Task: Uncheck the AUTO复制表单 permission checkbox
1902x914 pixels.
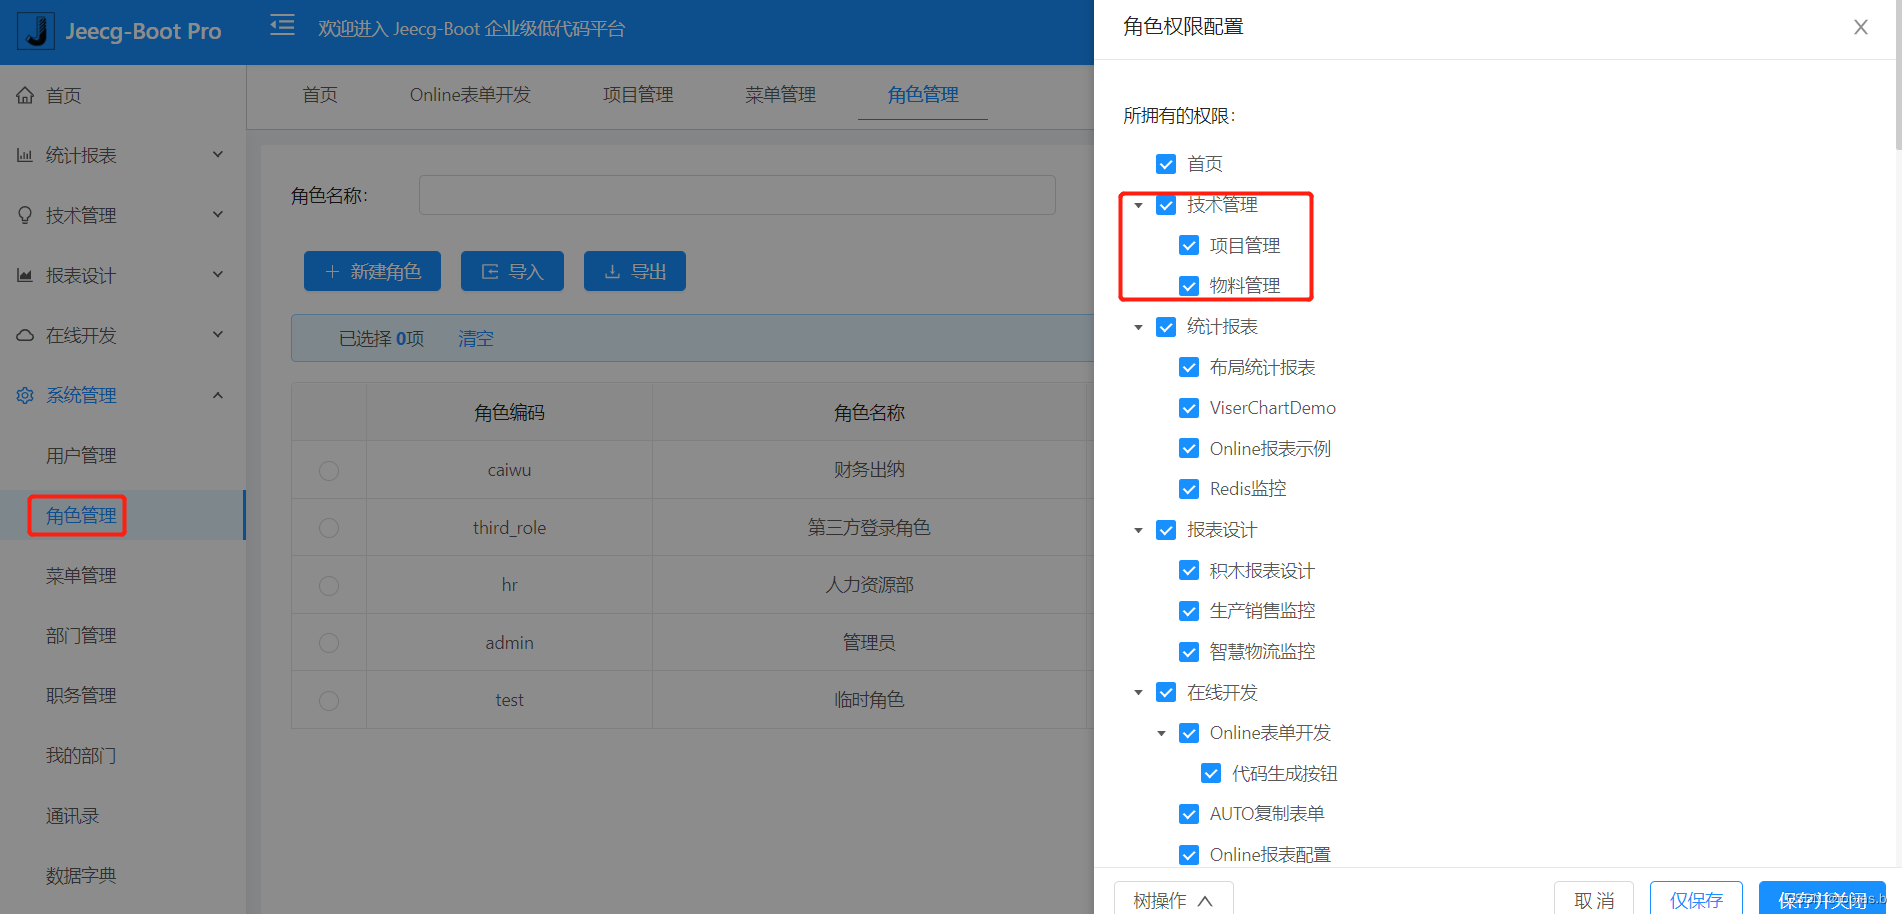Action: (1189, 814)
